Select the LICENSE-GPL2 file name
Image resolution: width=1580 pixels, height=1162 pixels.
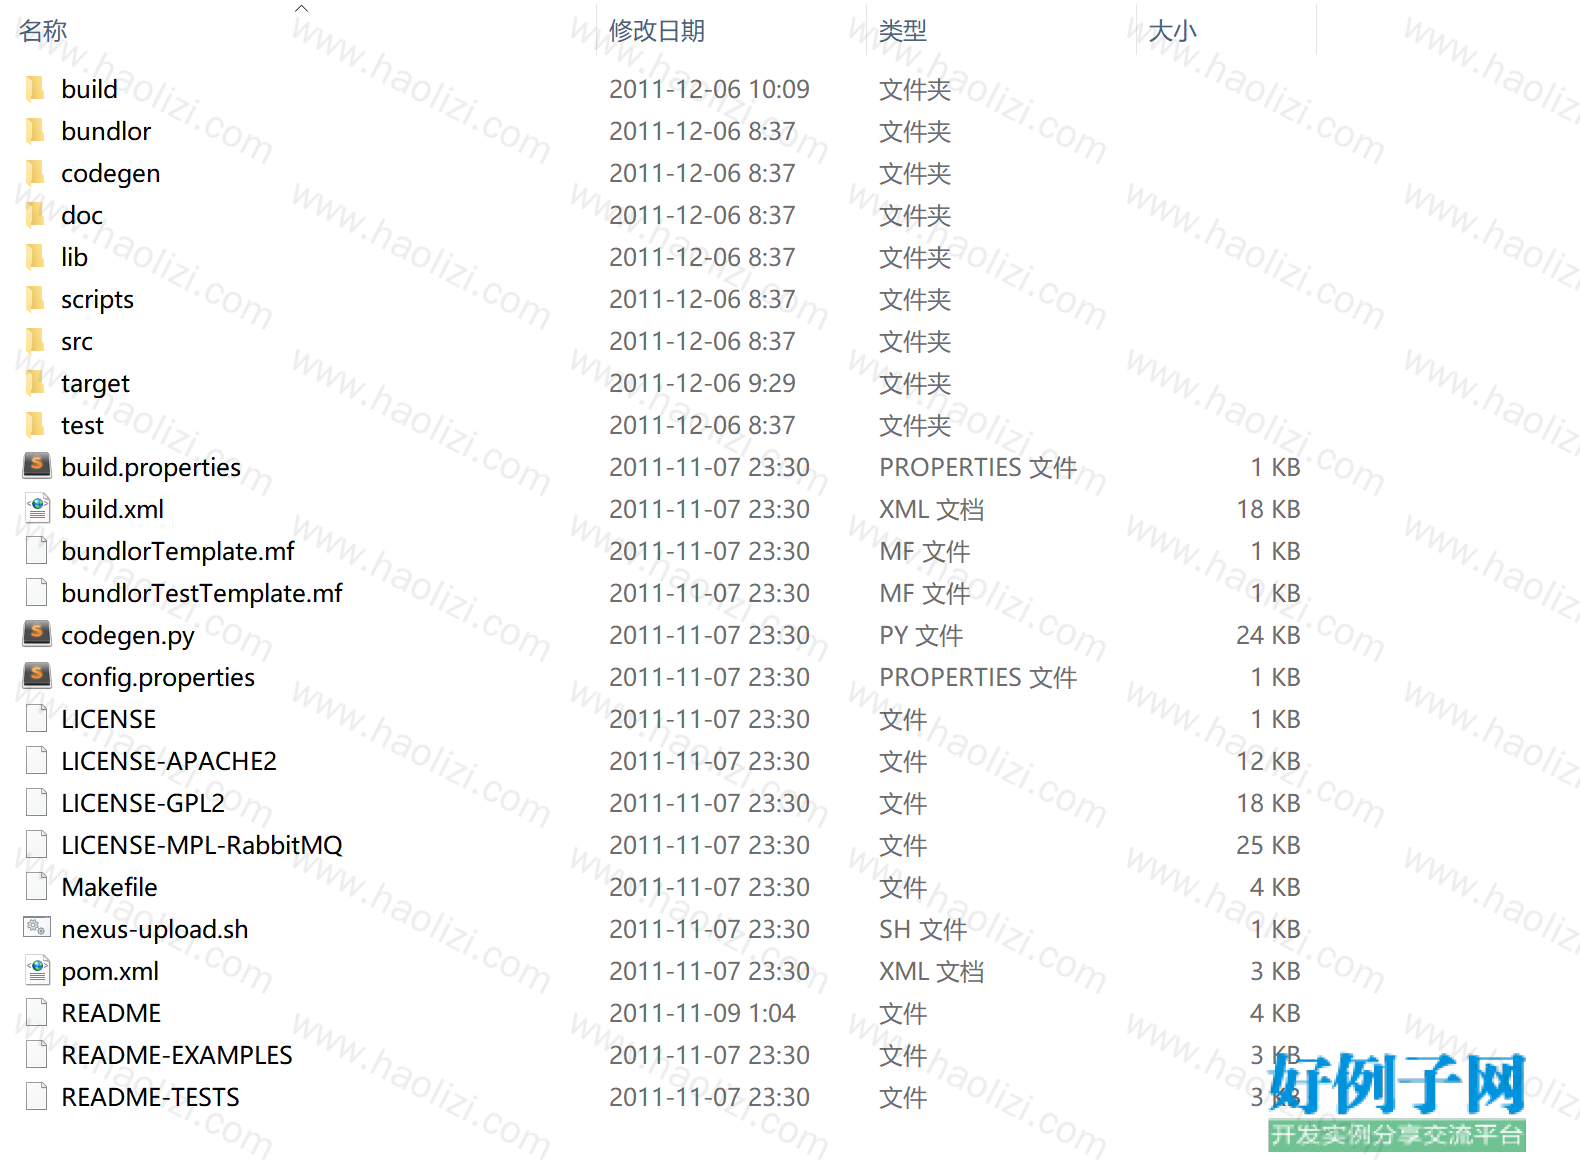click(143, 803)
